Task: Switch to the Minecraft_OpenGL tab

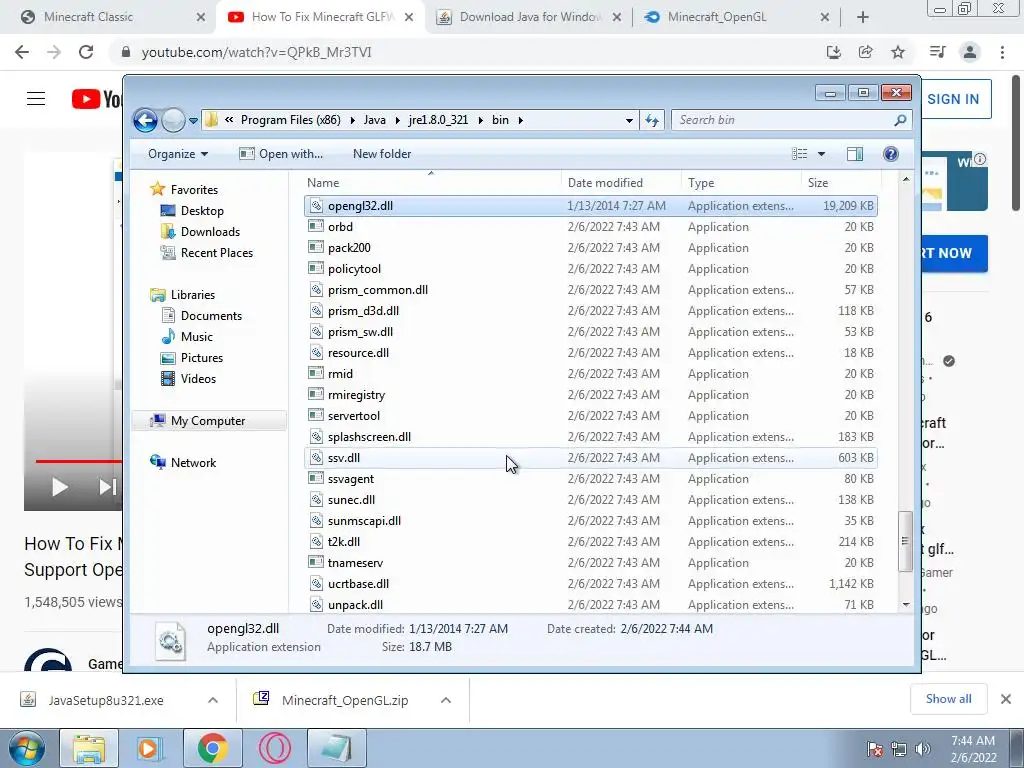Action: [737, 17]
